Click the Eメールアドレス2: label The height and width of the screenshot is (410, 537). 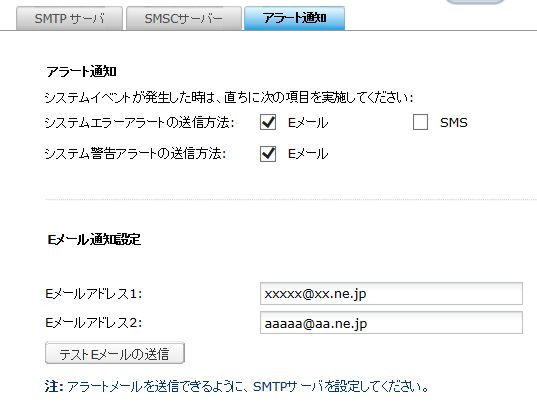(x=93, y=323)
